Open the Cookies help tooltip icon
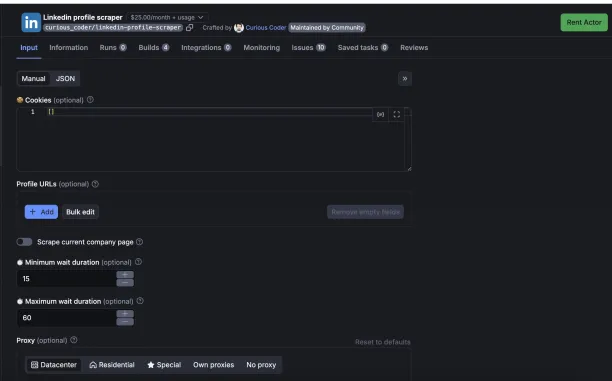 click(90, 100)
